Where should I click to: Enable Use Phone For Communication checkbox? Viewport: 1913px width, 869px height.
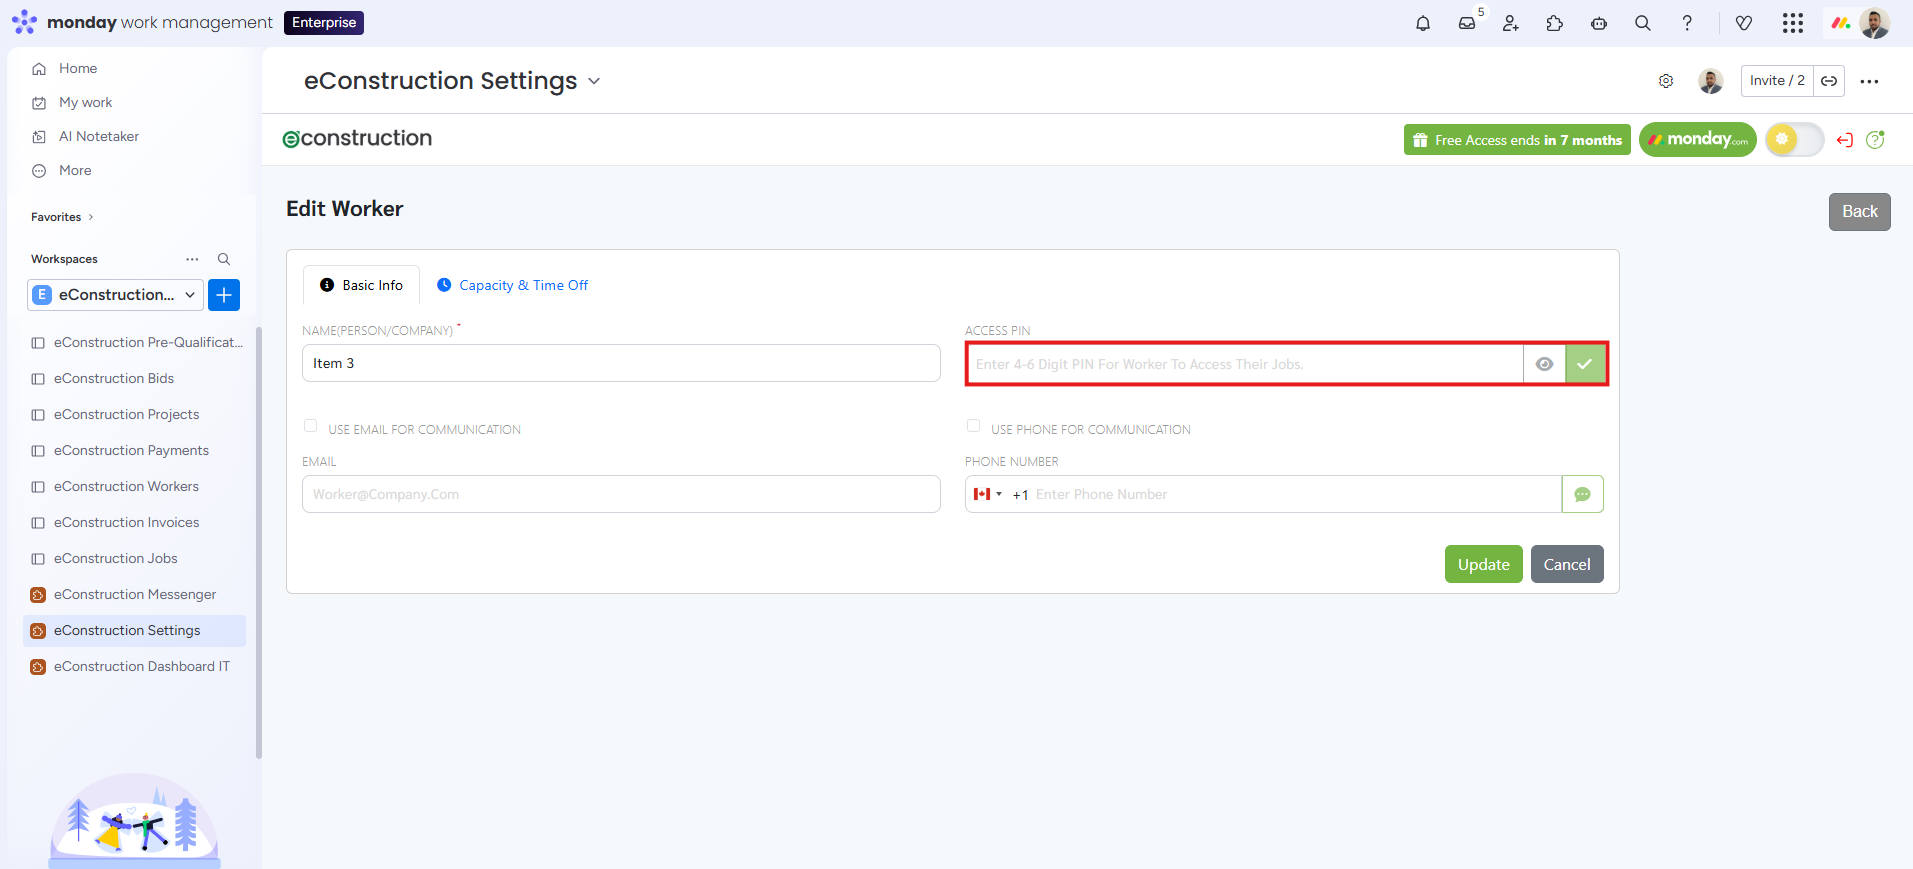coord(973,426)
